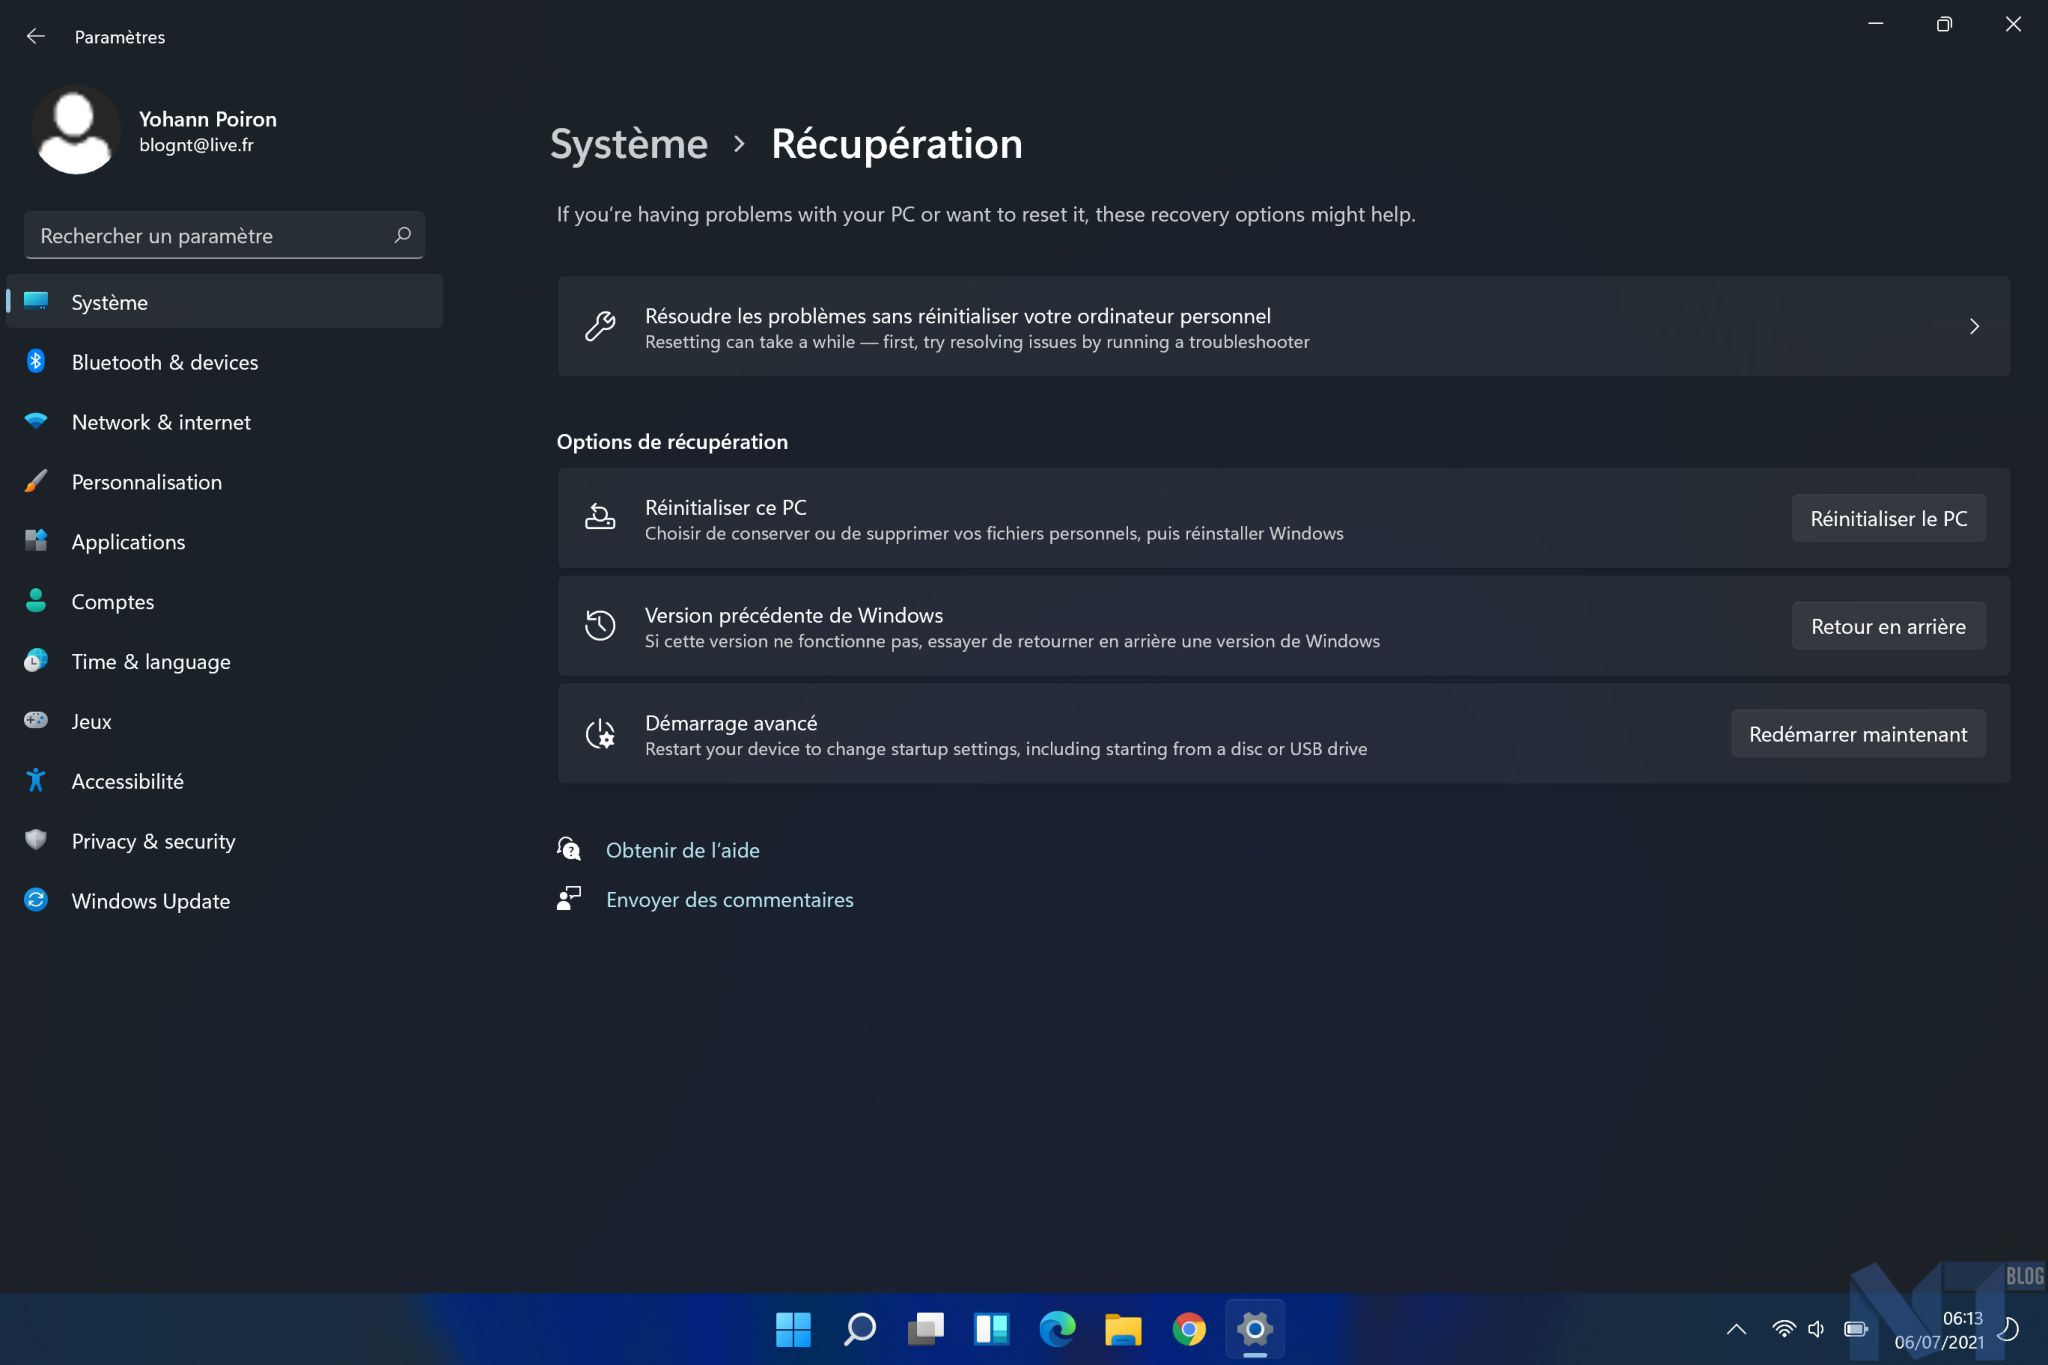Open the Obtenir de l'aide link
Image resolution: width=2048 pixels, height=1365 pixels.
coord(682,850)
